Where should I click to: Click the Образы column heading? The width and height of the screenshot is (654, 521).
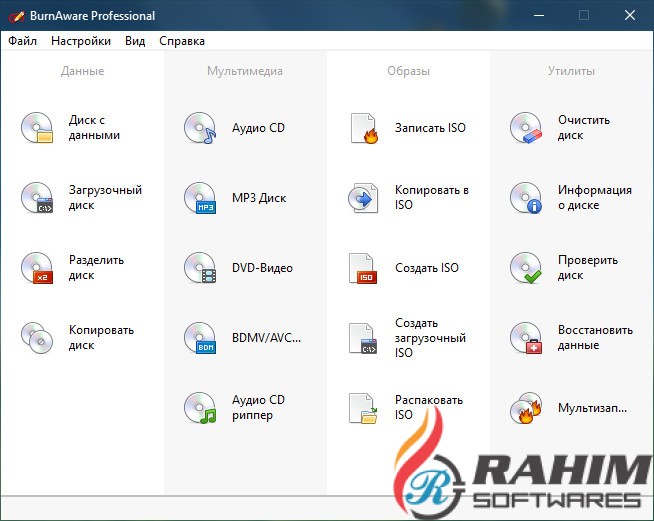tap(408, 71)
